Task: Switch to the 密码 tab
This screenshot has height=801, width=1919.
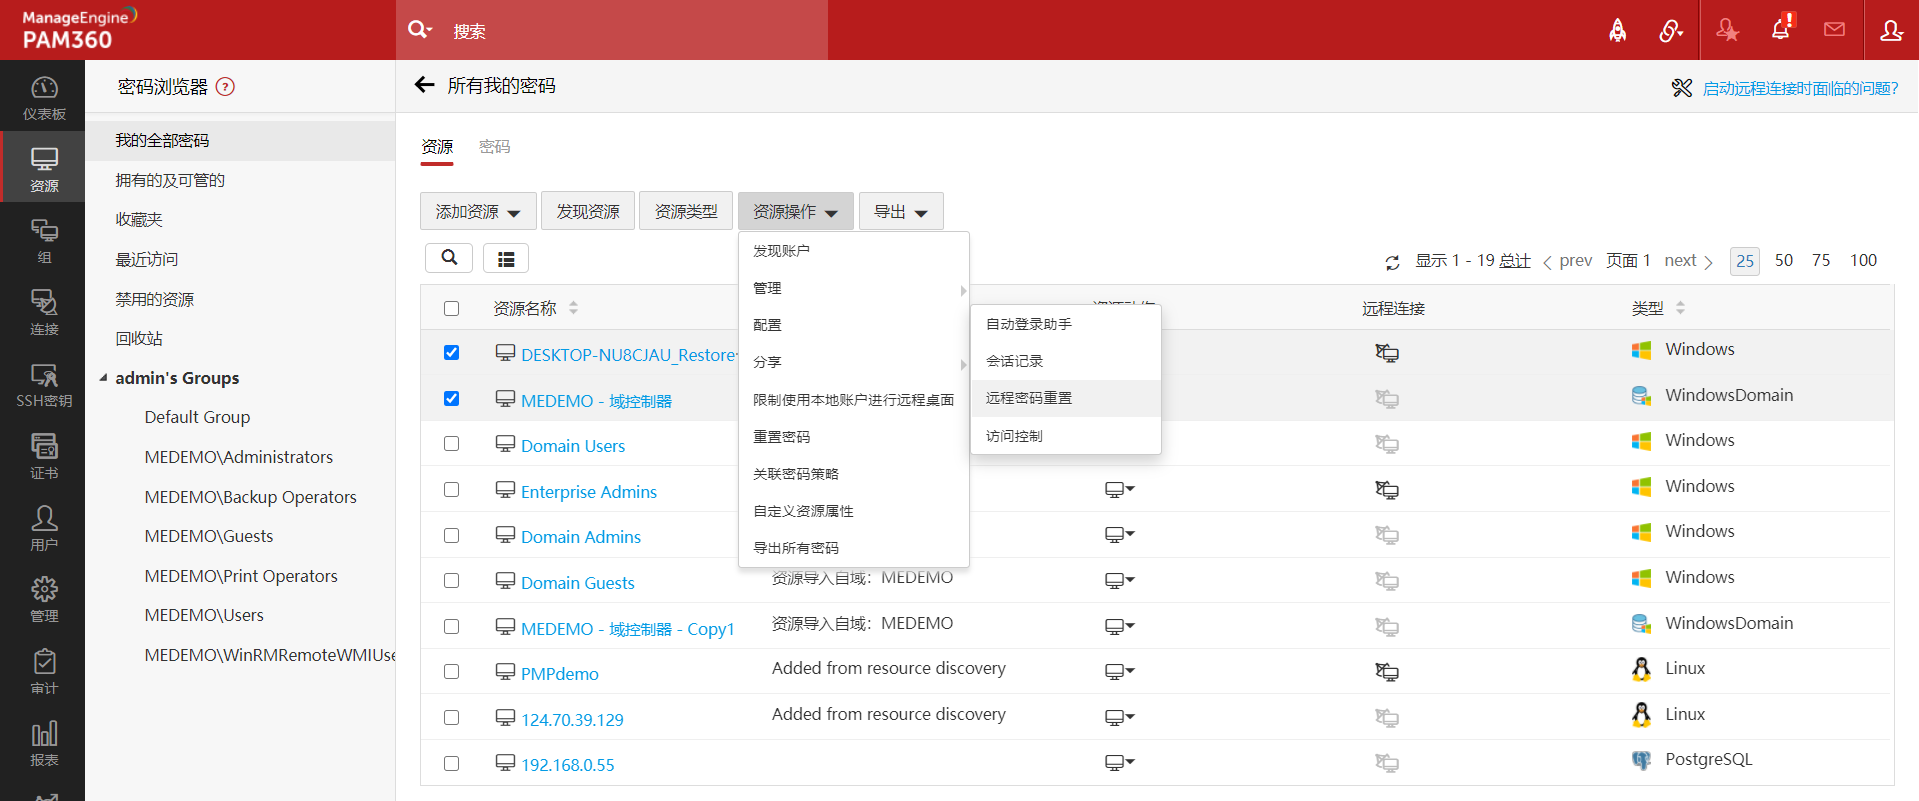Action: [x=494, y=147]
